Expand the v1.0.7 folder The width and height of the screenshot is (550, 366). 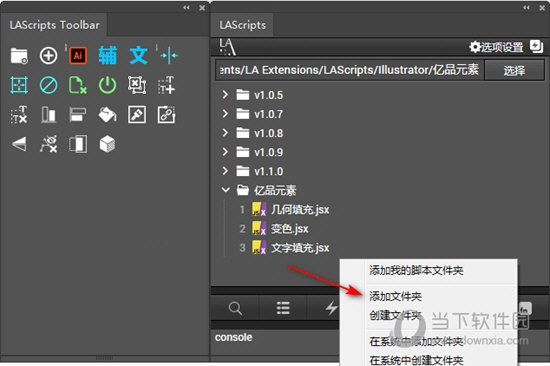225,114
